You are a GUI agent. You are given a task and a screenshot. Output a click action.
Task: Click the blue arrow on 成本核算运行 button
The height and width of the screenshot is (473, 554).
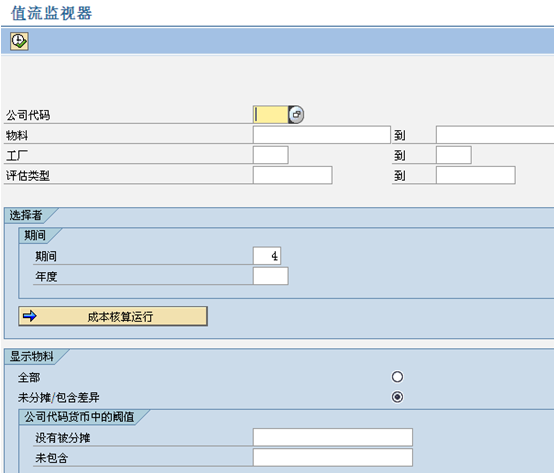29,316
